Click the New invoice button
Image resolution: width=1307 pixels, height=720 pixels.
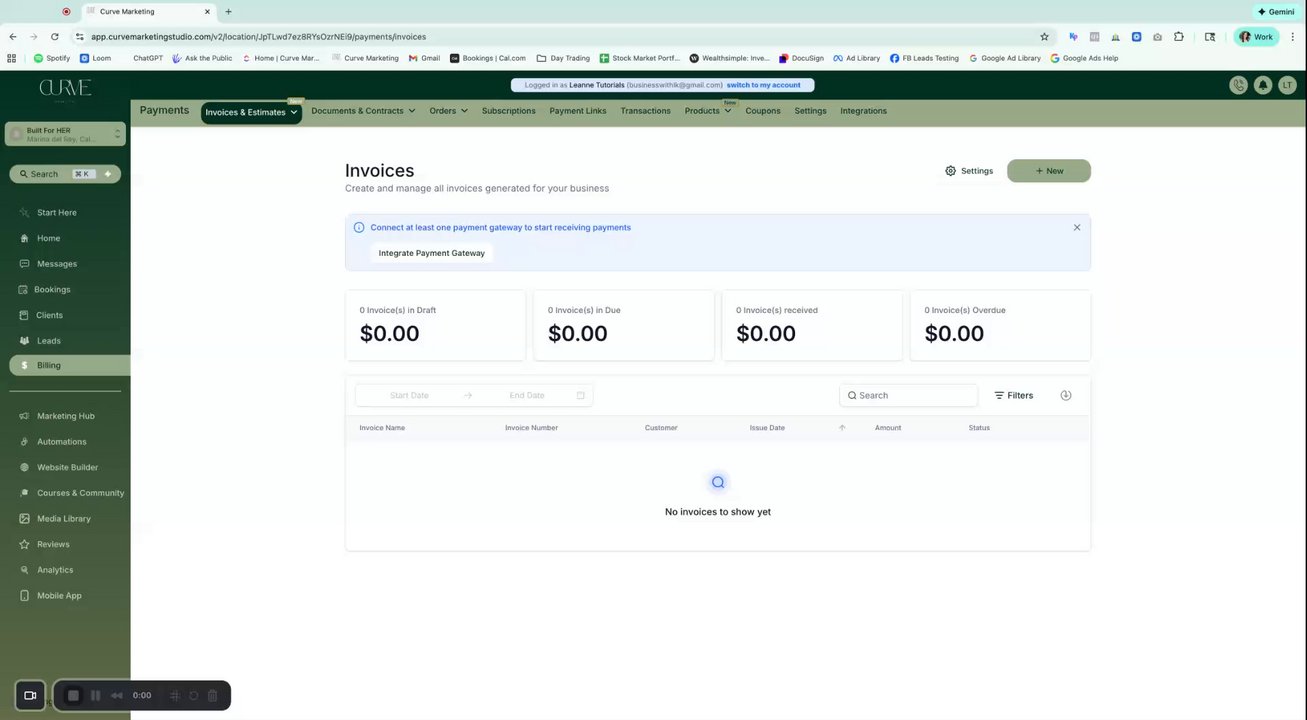(x=1048, y=171)
